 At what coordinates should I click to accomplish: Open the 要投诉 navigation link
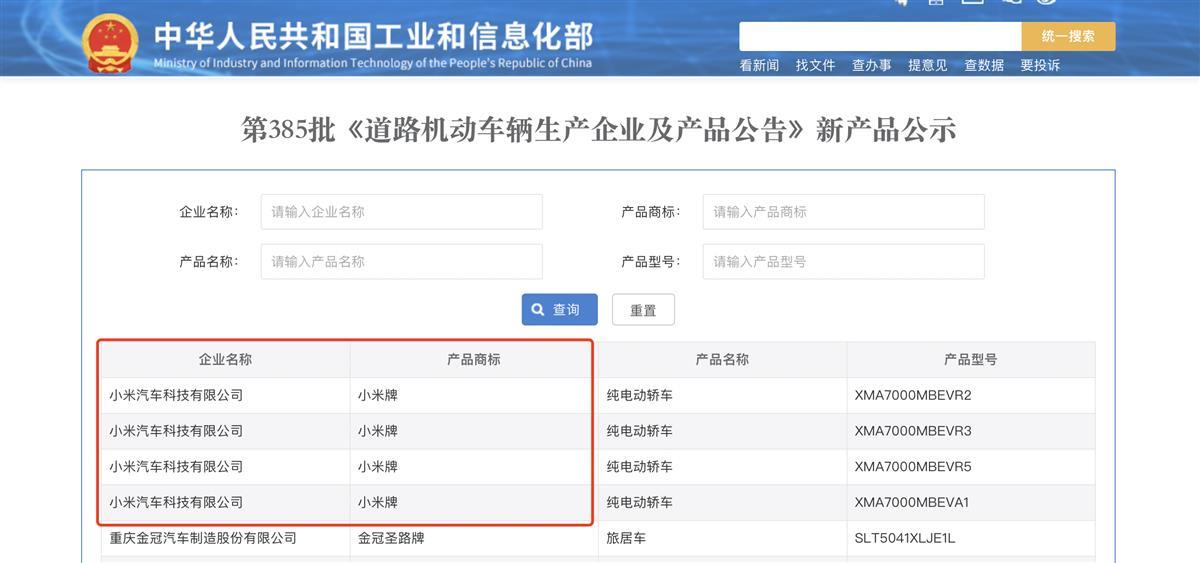pyautogui.click(x=1040, y=66)
